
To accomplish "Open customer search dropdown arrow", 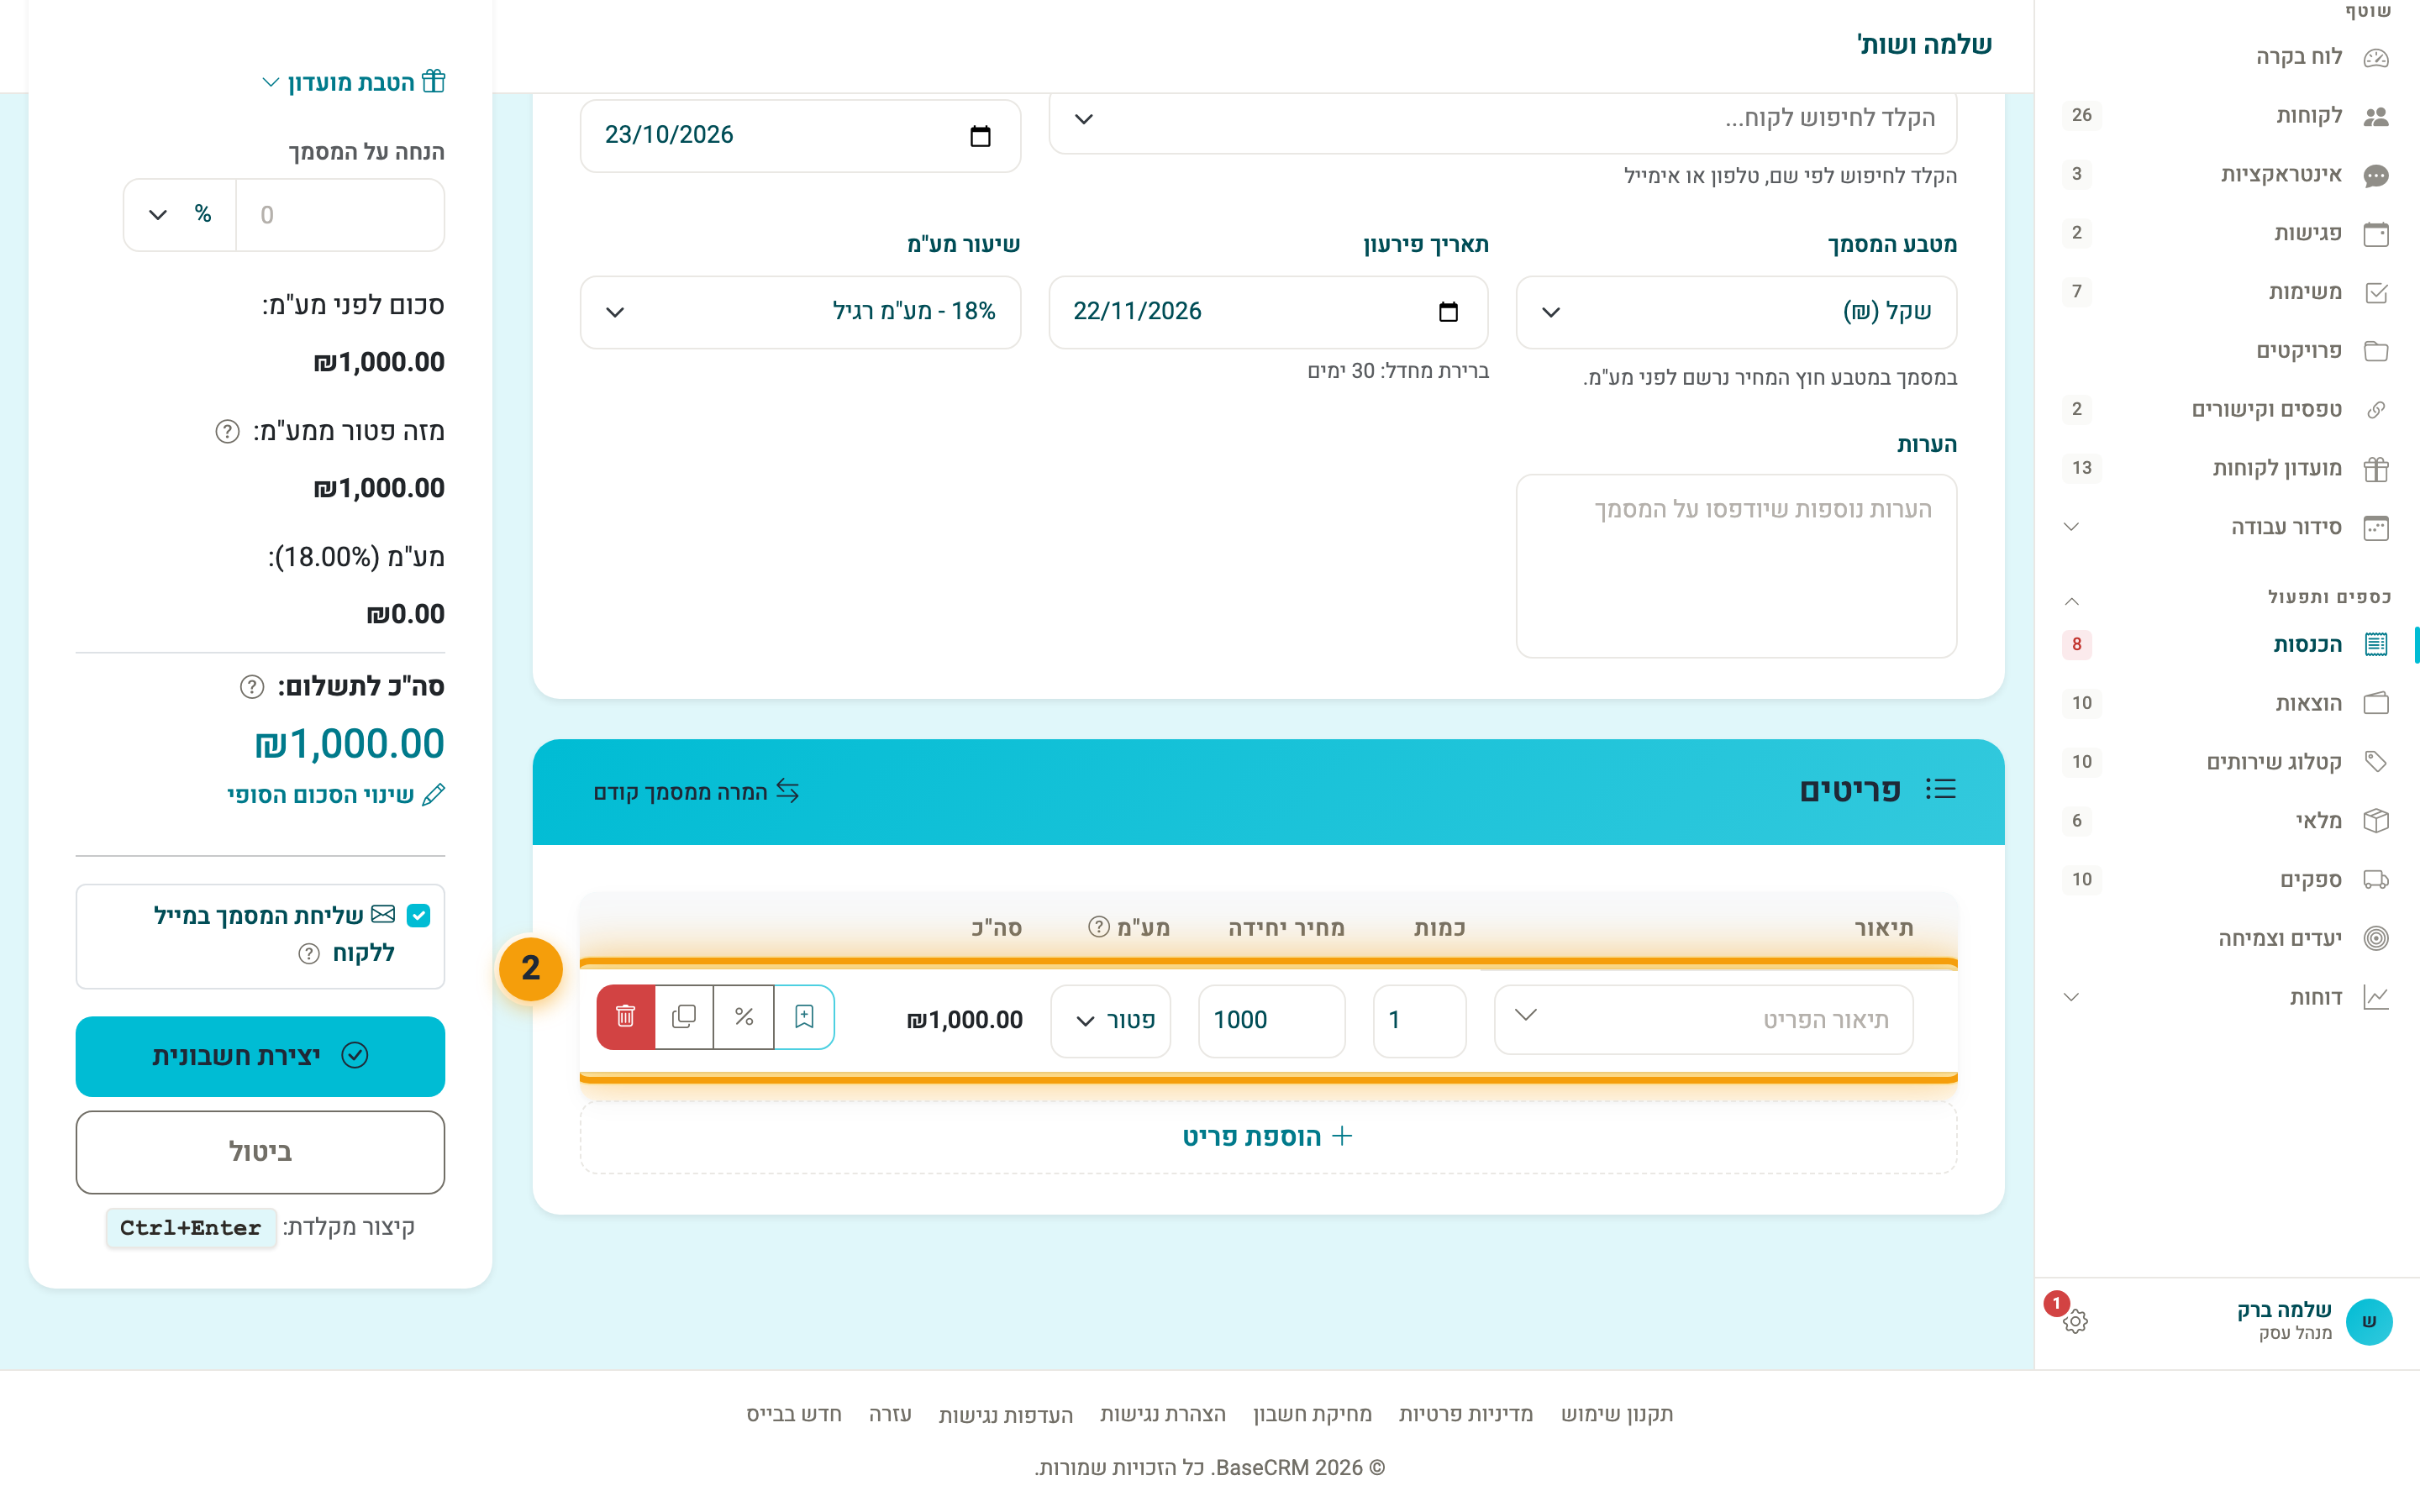I will click(1084, 119).
